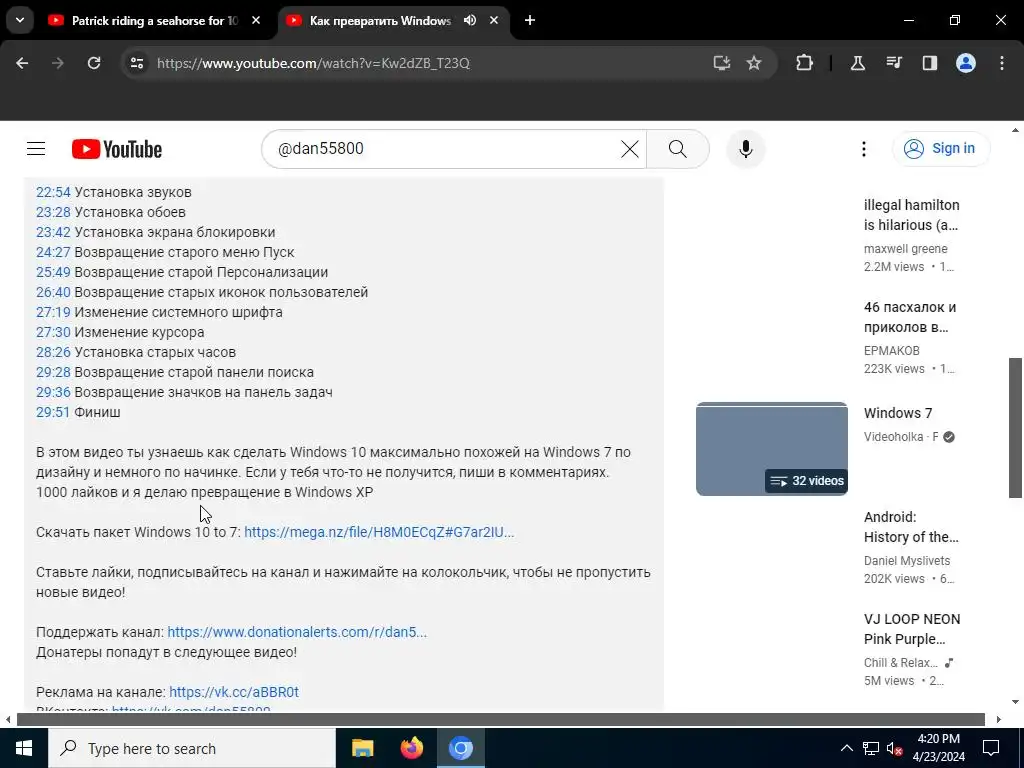Open Firefox from taskbar
This screenshot has width=1024, height=768.
pyautogui.click(x=411, y=748)
